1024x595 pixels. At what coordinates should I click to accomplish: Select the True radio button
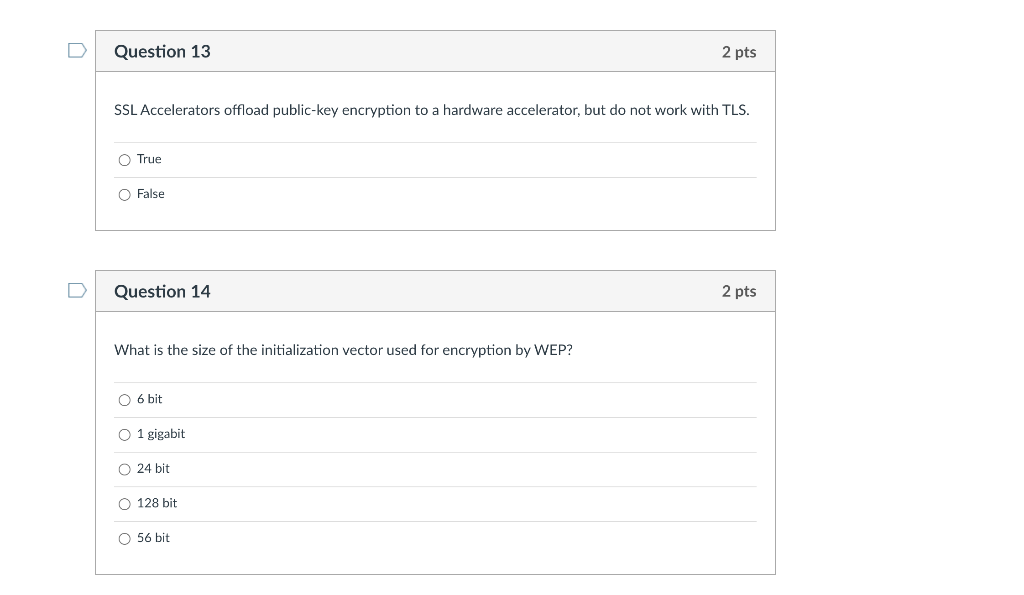tap(124, 160)
